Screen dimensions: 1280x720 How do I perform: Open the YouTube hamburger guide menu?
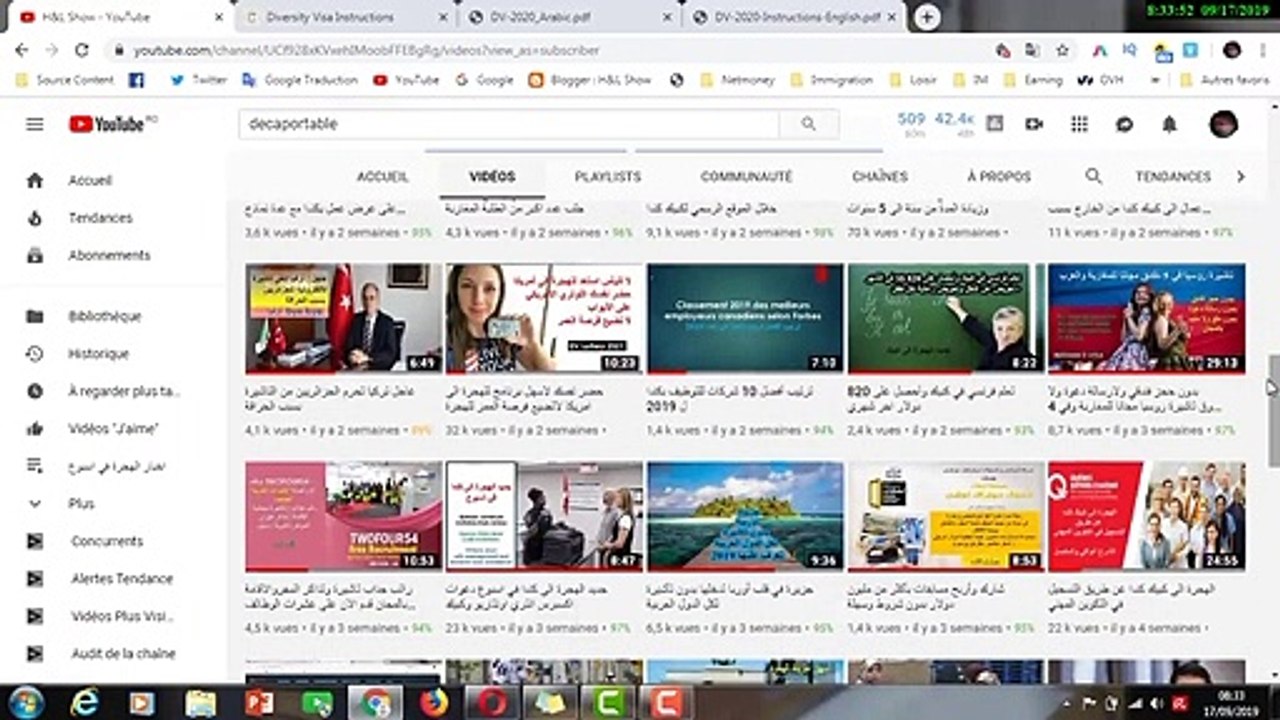[x=35, y=124]
